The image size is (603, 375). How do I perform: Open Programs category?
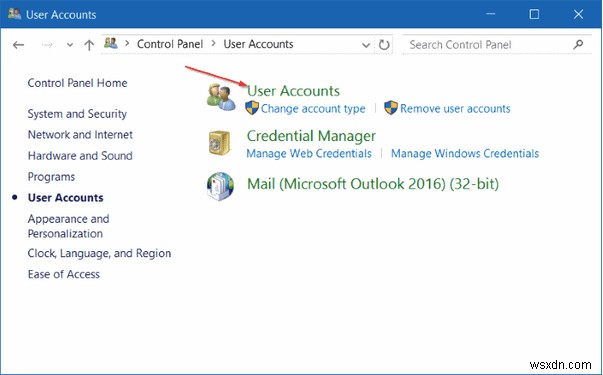coord(51,177)
